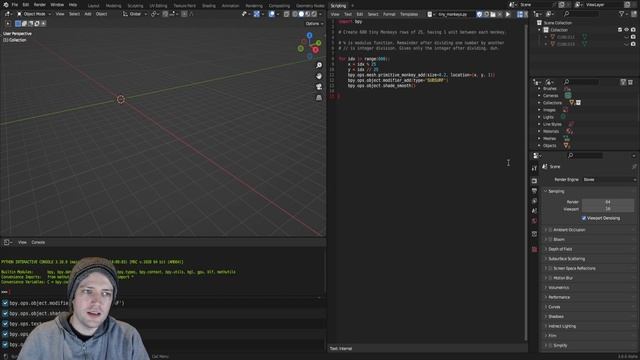Toggle camera view icon in viewport
Image resolution: width=640 pixels, height=360 pixels.
pyautogui.click(x=319, y=87)
